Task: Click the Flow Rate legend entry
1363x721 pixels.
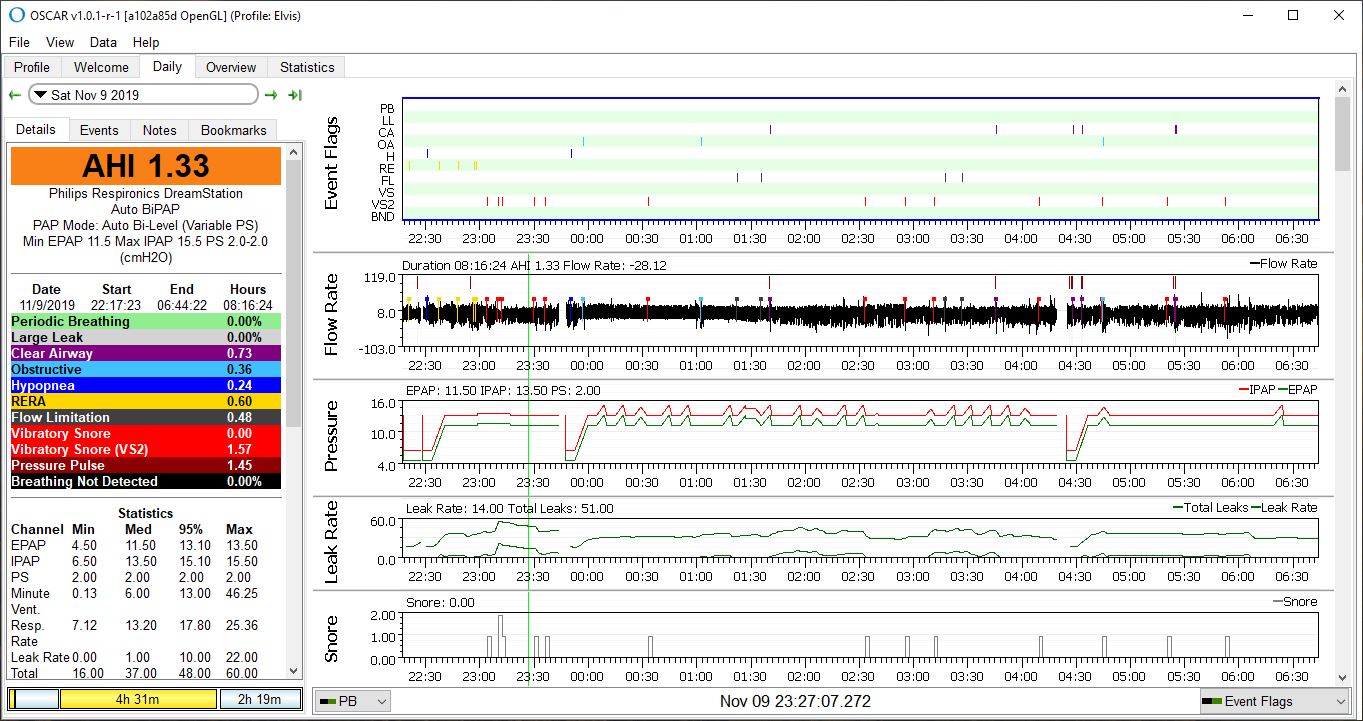Action: pos(1284,264)
